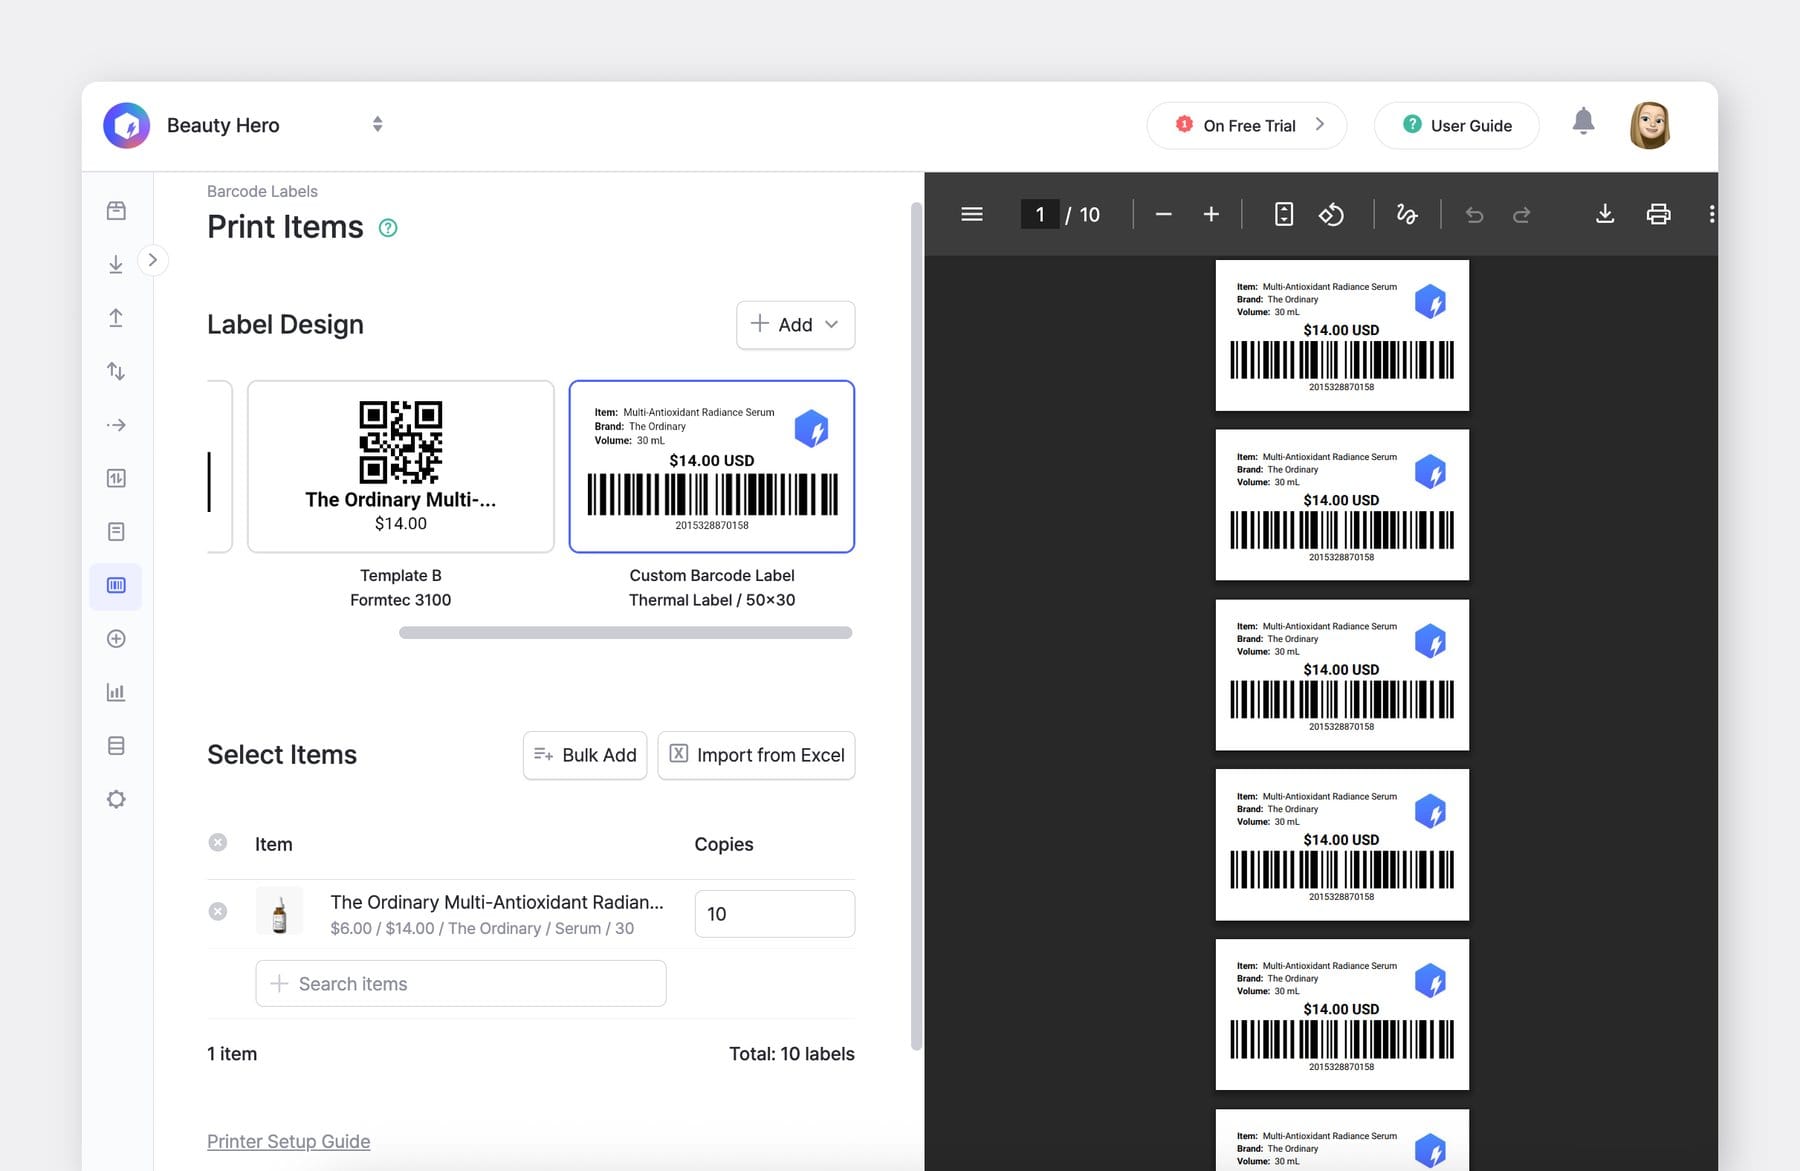Open the PDF viewer hamburger menu

click(970, 214)
